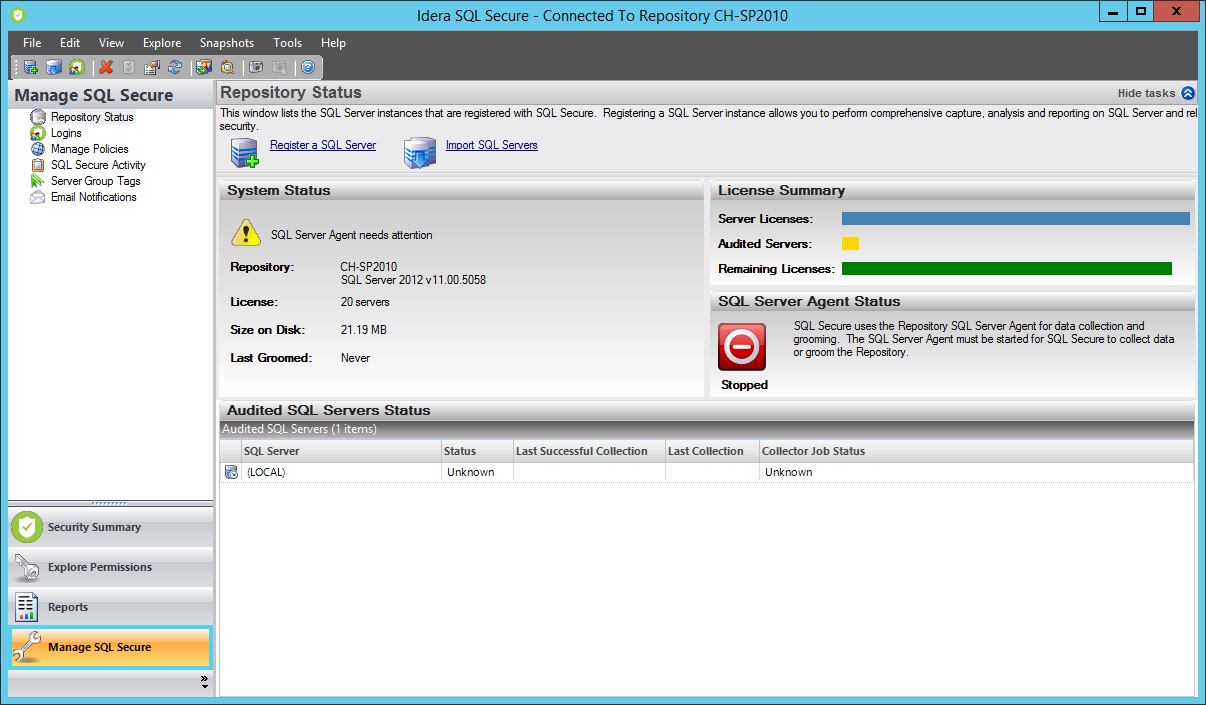Click the red Stopped agent status icon
The width and height of the screenshot is (1206, 705).
[x=742, y=347]
